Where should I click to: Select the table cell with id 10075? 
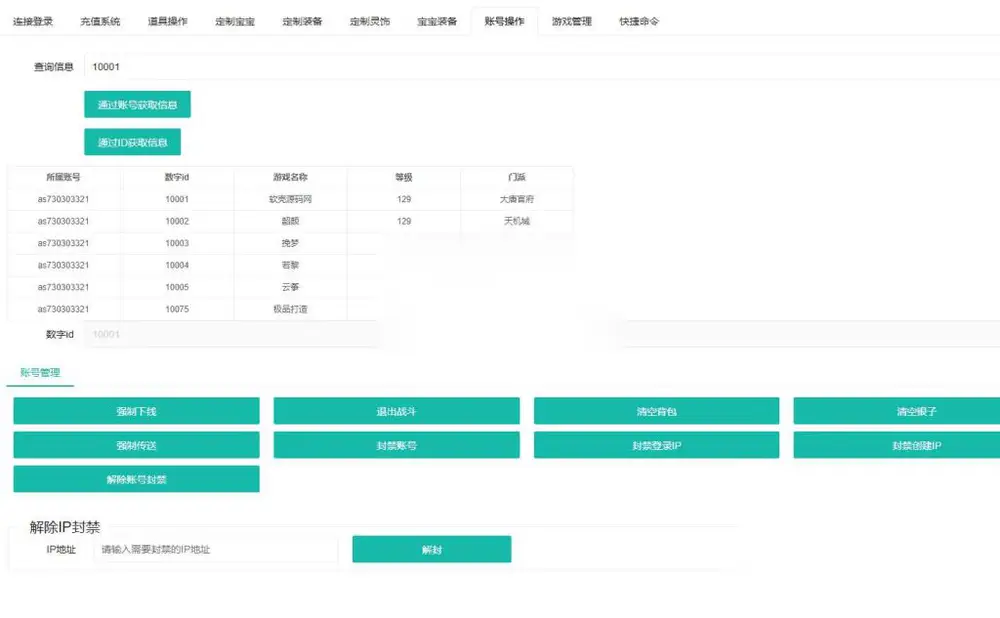177,309
